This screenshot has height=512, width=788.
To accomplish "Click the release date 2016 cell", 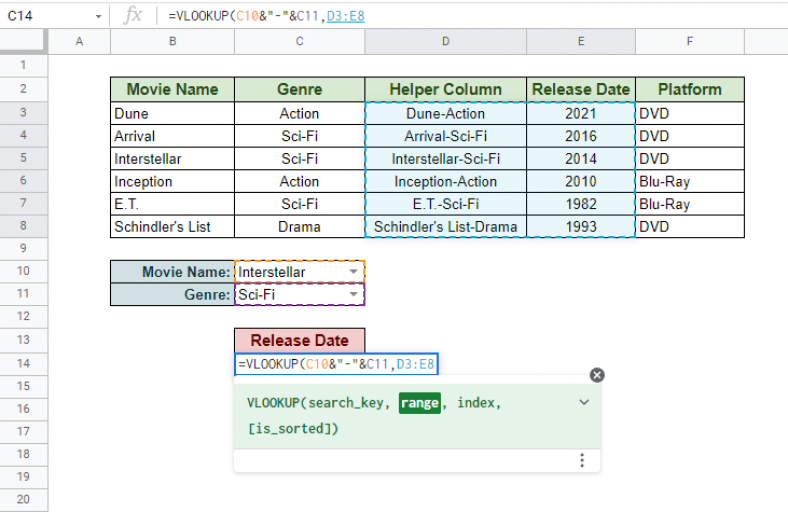I will click(581, 136).
